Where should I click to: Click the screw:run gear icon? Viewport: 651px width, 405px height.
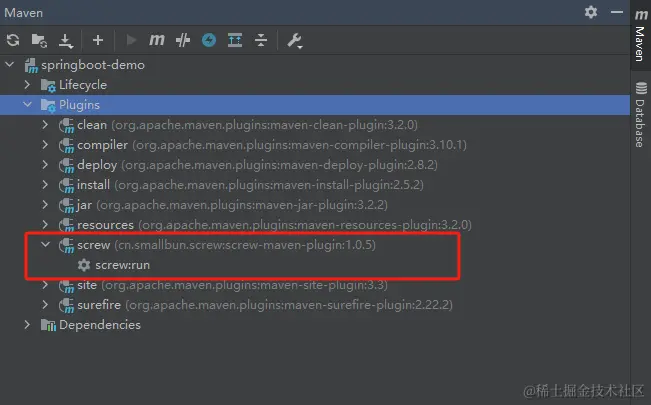84,265
